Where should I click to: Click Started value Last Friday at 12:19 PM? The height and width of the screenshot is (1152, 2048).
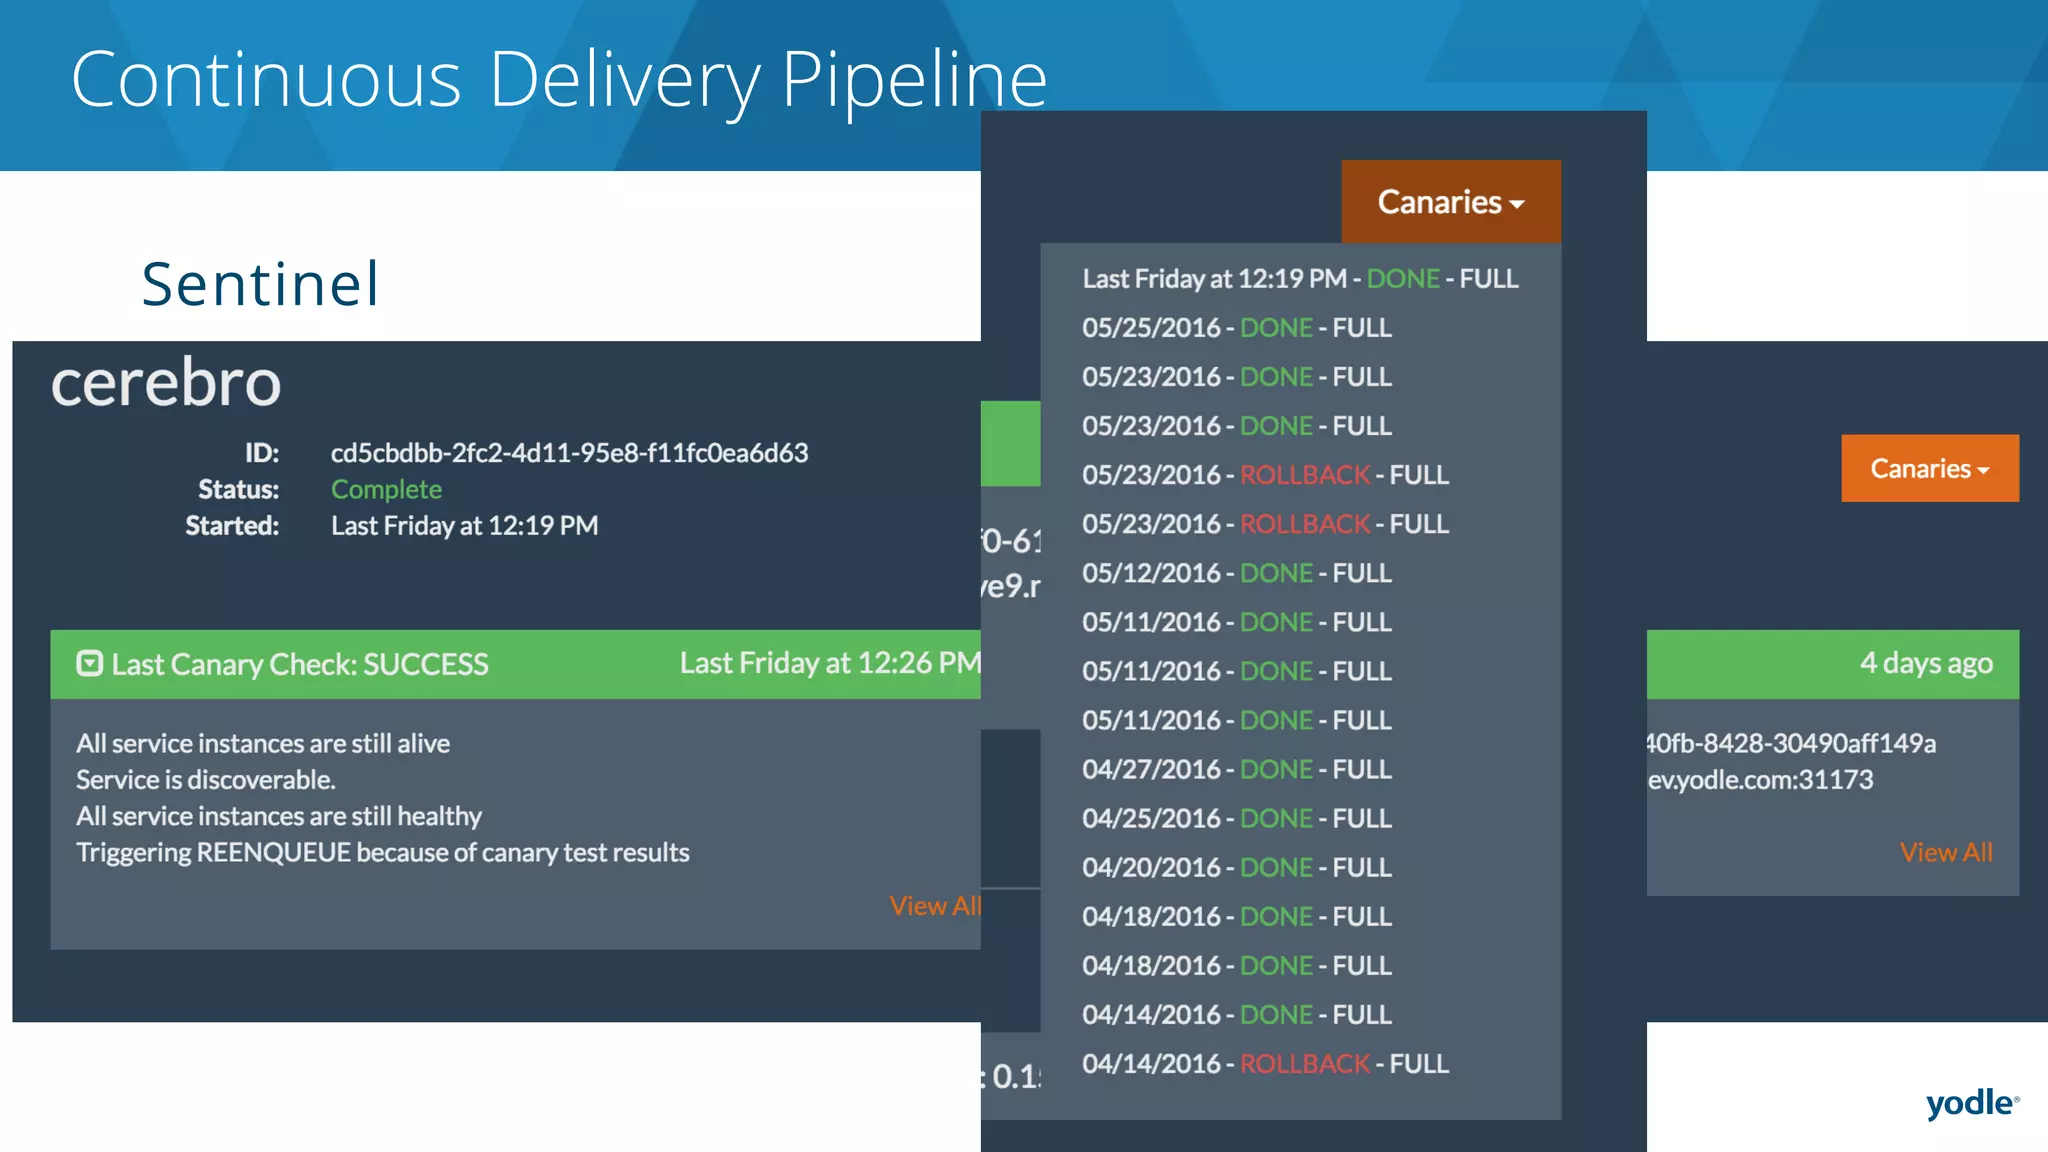click(464, 526)
